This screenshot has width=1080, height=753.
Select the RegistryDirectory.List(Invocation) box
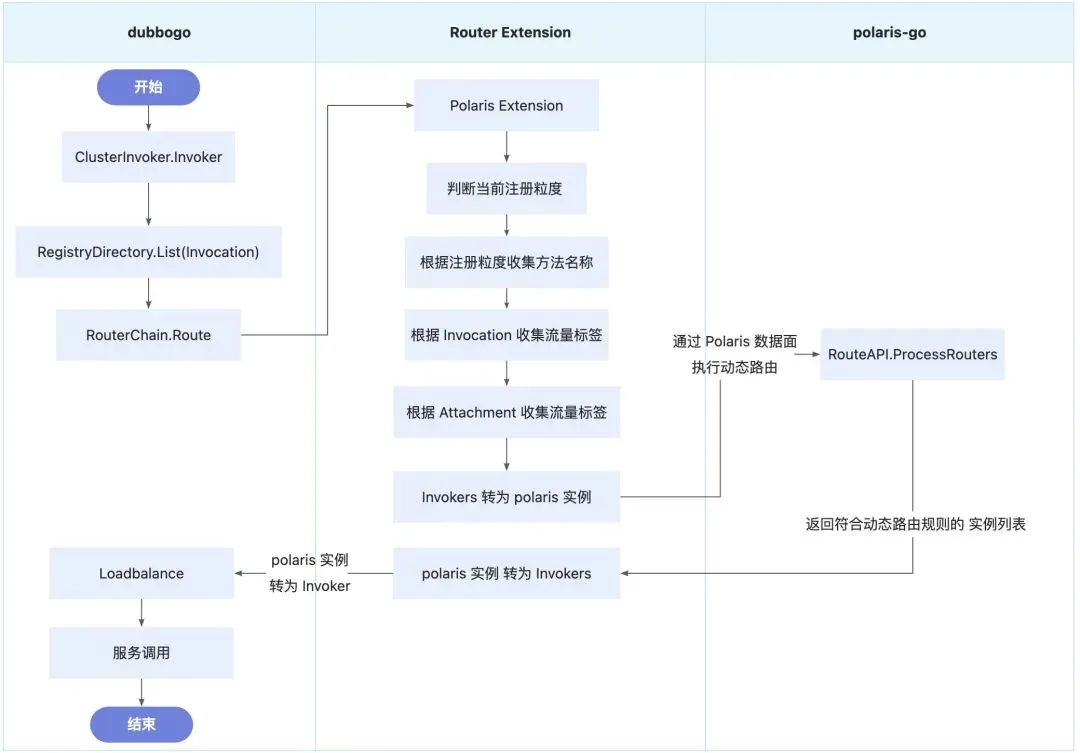(148, 252)
